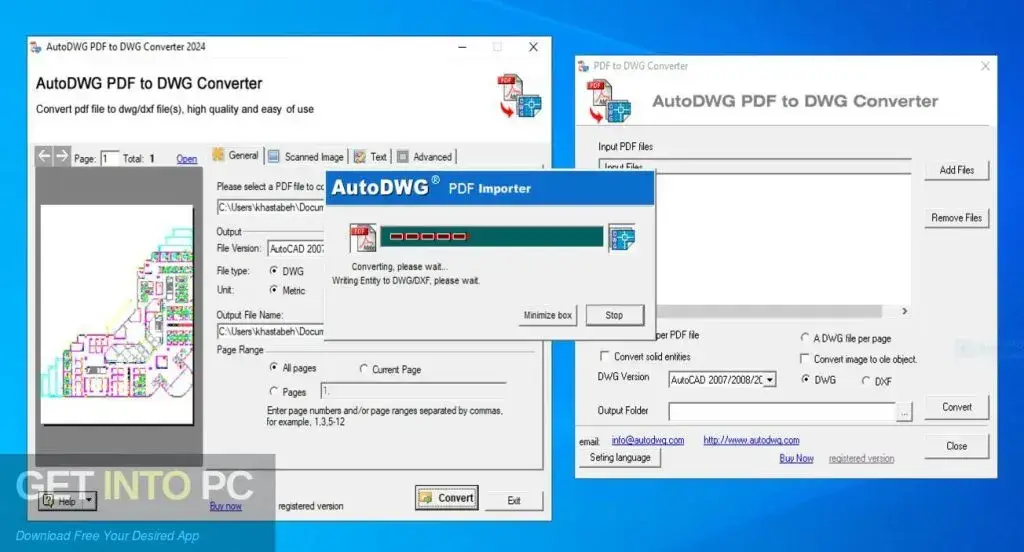1024x552 pixels.
Task: Click the Buy Now link in right window
Action: (x=796, y=459)
